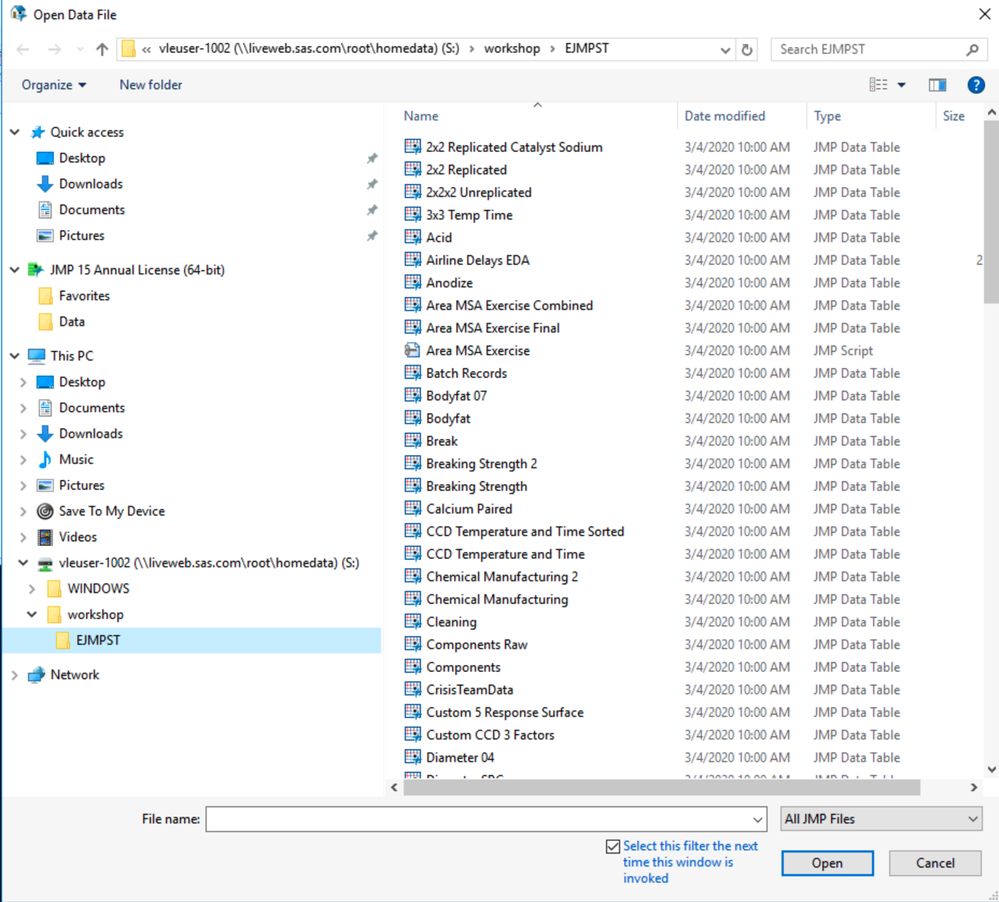Open the help question mark icon
999x902 pixels.
coord(975,85)
